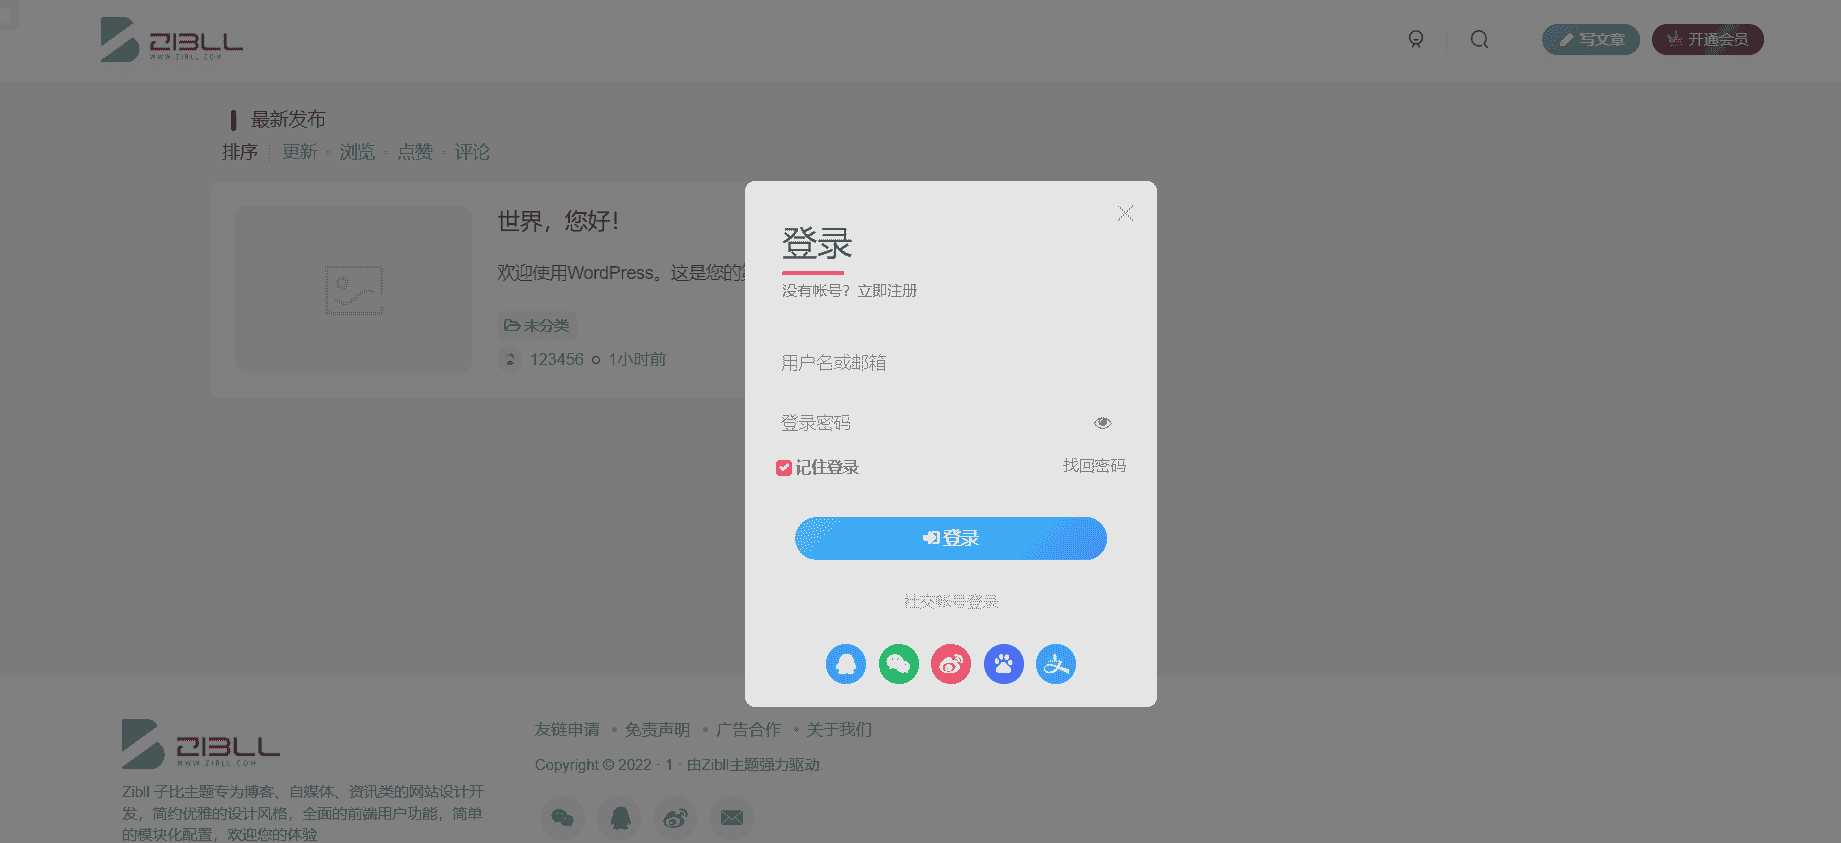Click the footer WeChat icon
1841x843 pixels.
[x=563, y=818]
